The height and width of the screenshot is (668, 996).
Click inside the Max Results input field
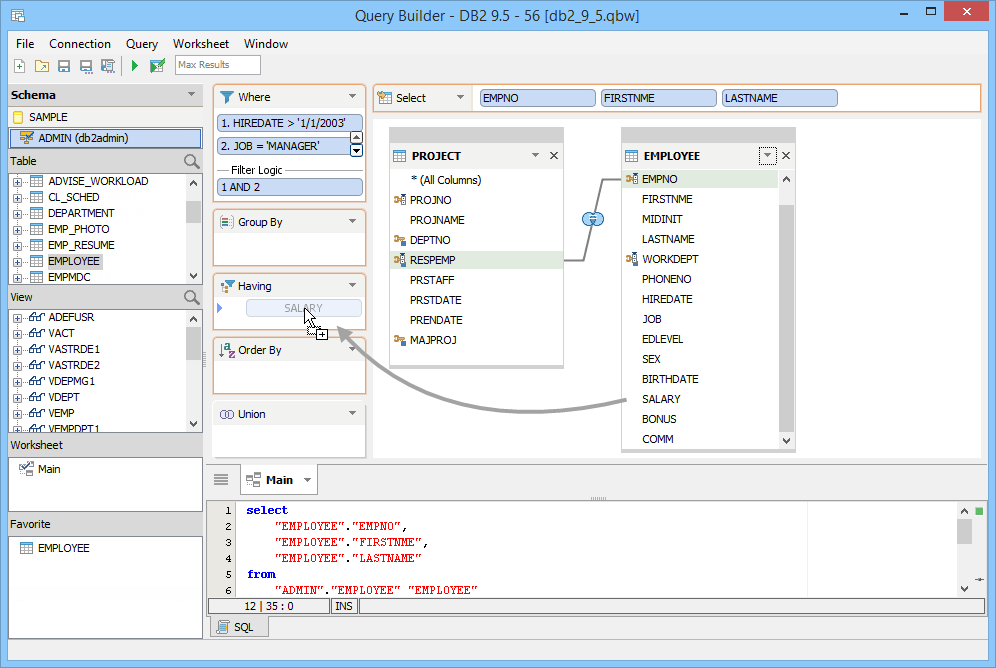click(x=217, y=64)
